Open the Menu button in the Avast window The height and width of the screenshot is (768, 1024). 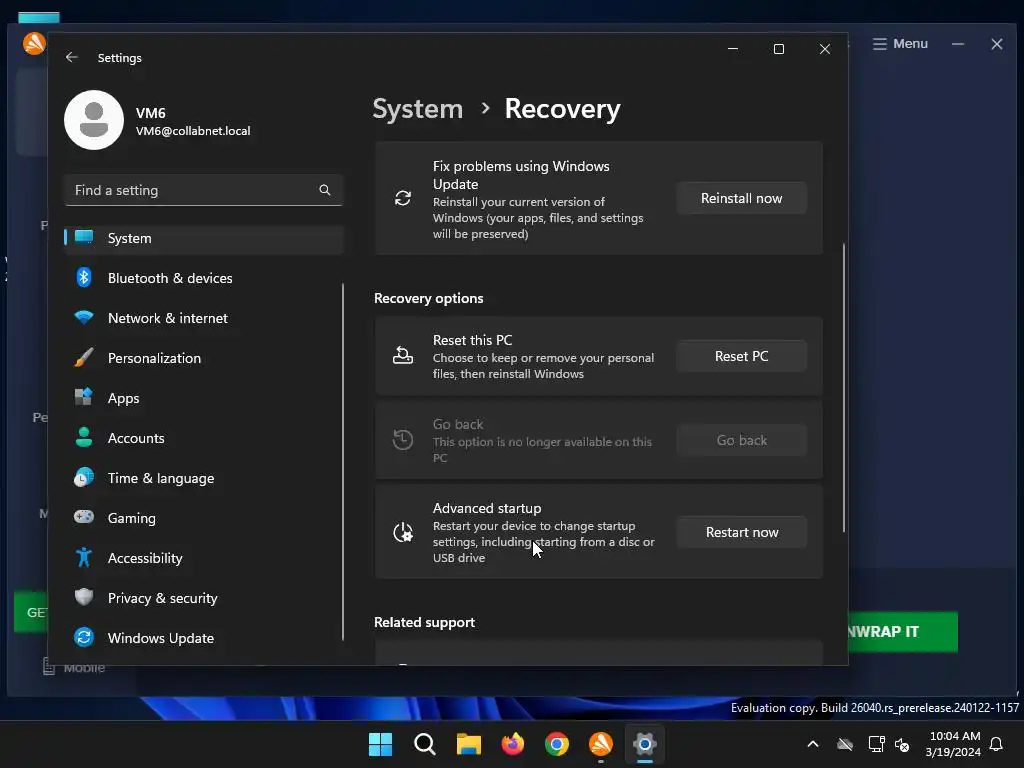coord(901,44)
